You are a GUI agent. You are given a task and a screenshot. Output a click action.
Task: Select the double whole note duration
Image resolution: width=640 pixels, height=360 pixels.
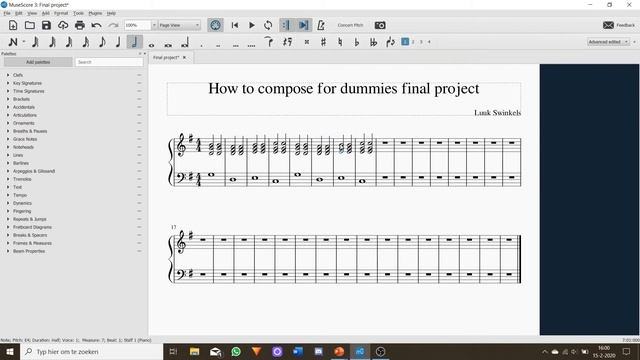[168, 44]
